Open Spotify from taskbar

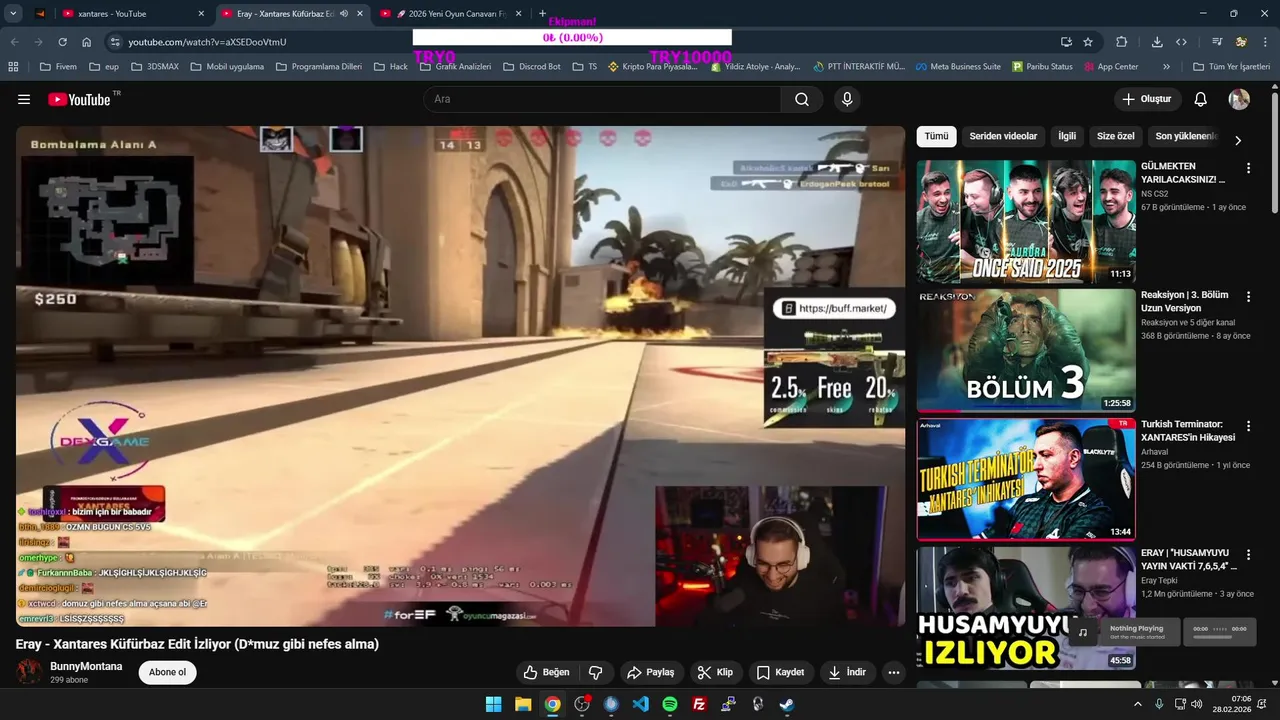click(x=670, y=704)
